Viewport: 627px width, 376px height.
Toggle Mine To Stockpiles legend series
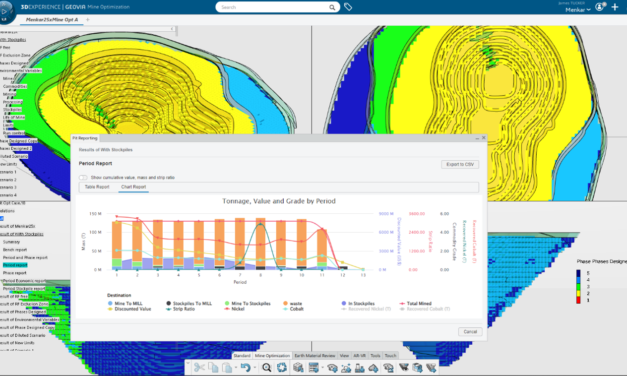248,304
